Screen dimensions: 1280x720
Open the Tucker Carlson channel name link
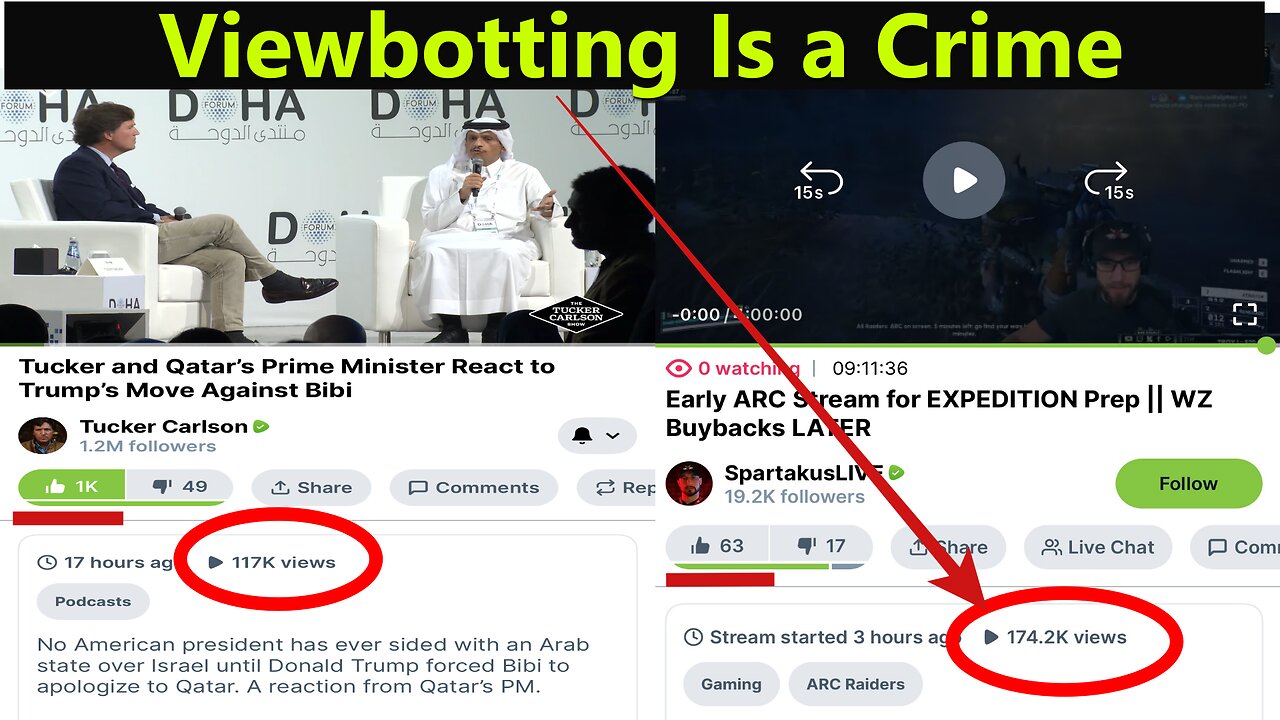[164, 426]
